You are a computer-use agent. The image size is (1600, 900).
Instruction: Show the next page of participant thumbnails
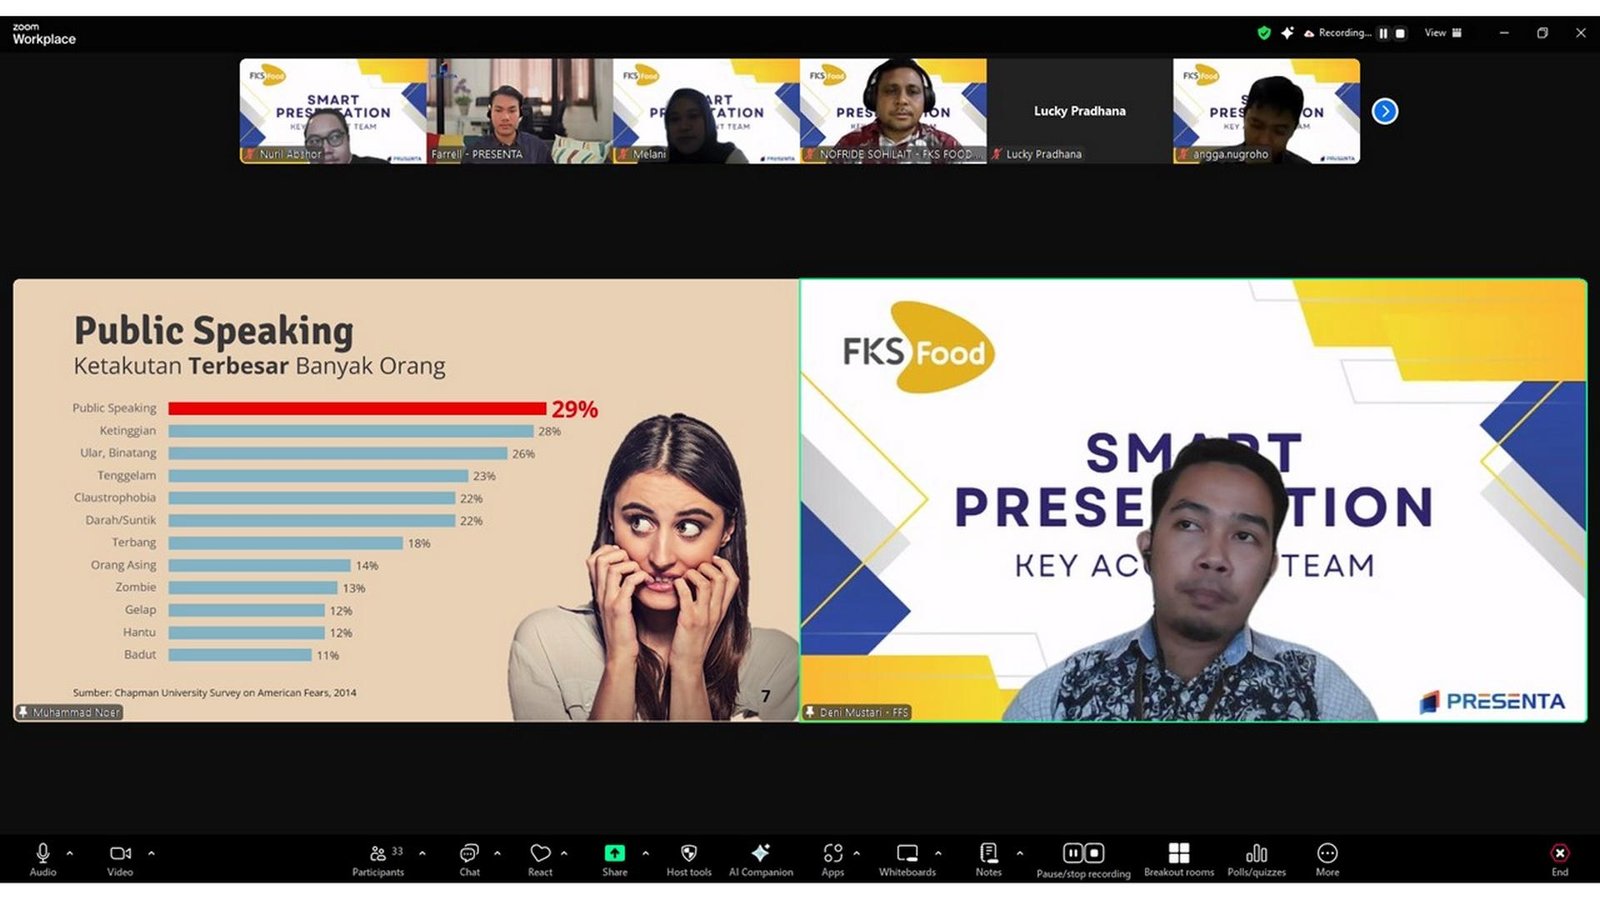tap(1385, 111)
